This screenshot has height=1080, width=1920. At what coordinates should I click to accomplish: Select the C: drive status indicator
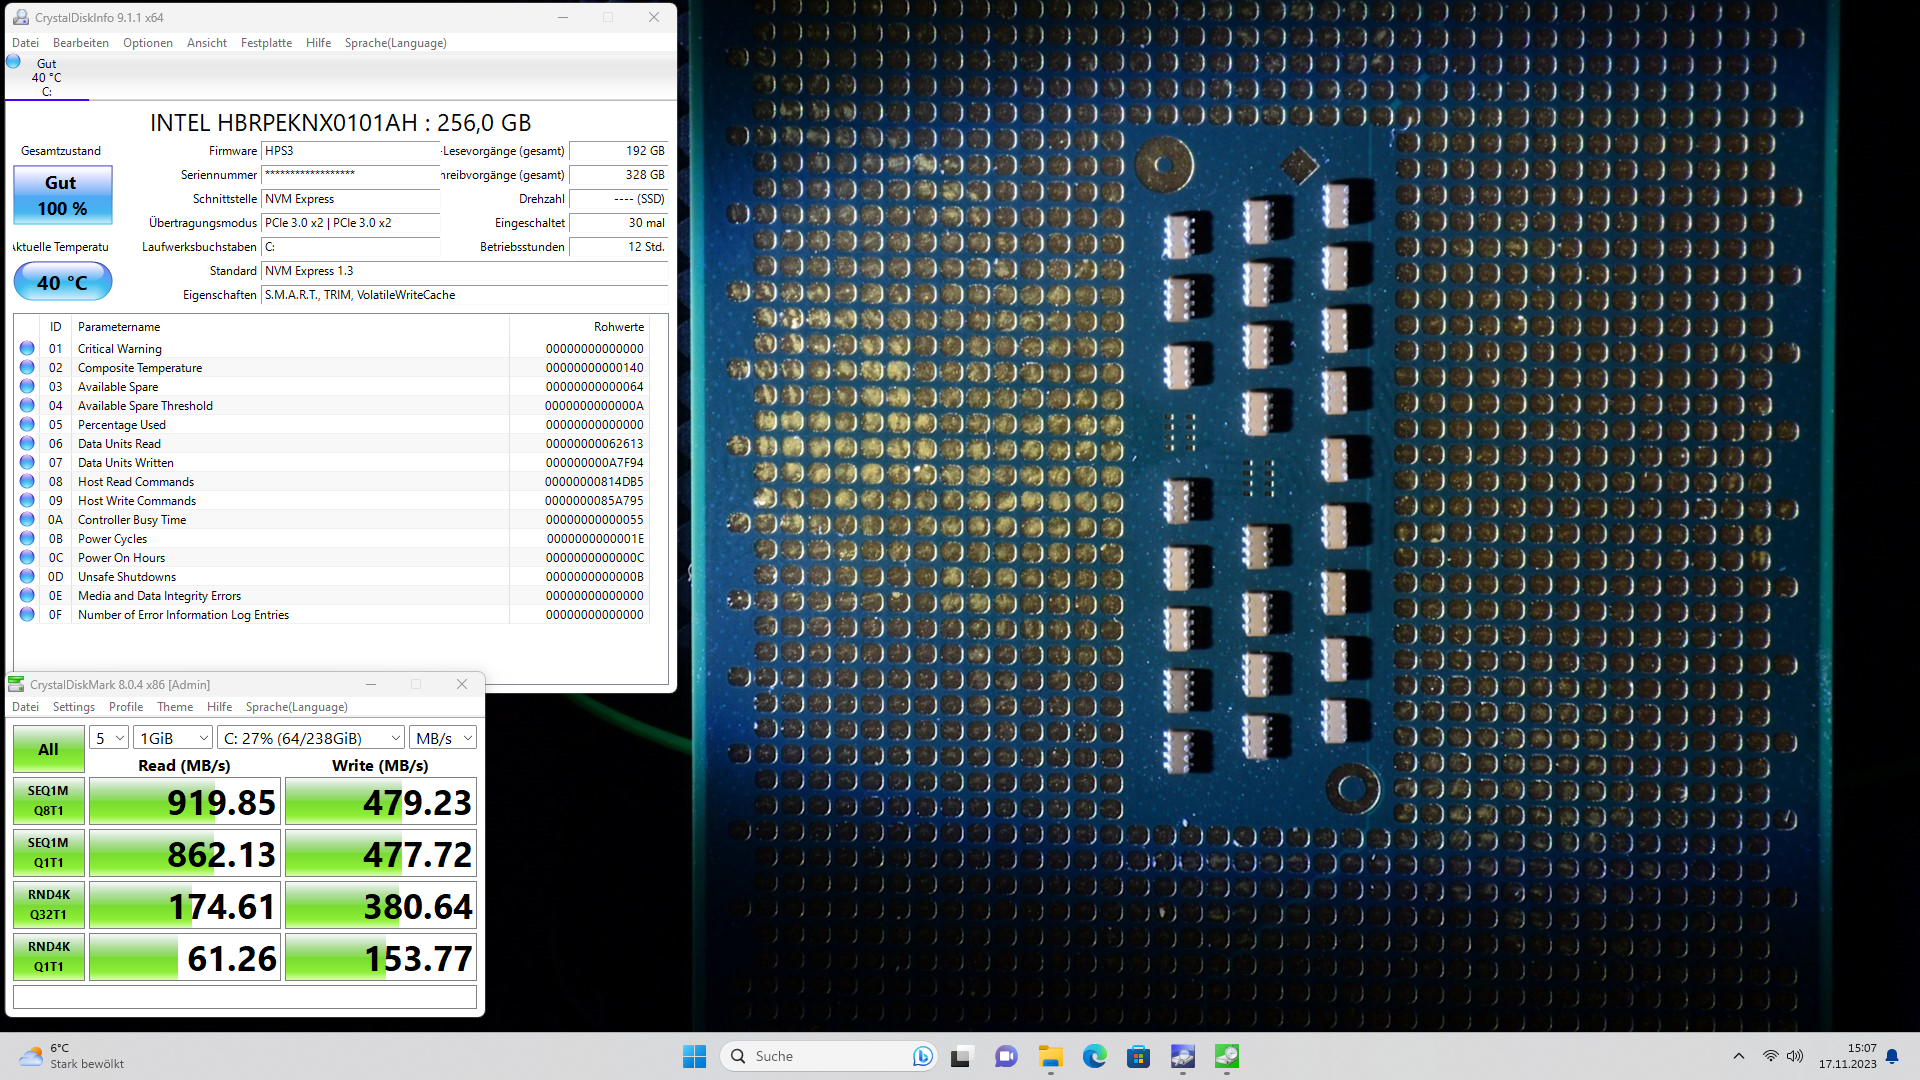(46, 77)
